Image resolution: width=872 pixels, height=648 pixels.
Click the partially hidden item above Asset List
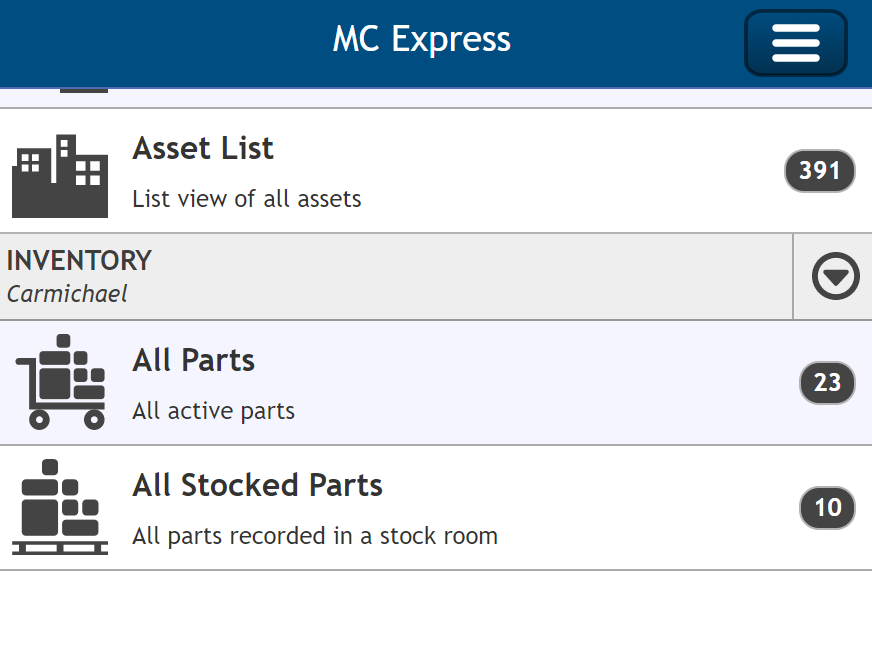coord(436,98)
